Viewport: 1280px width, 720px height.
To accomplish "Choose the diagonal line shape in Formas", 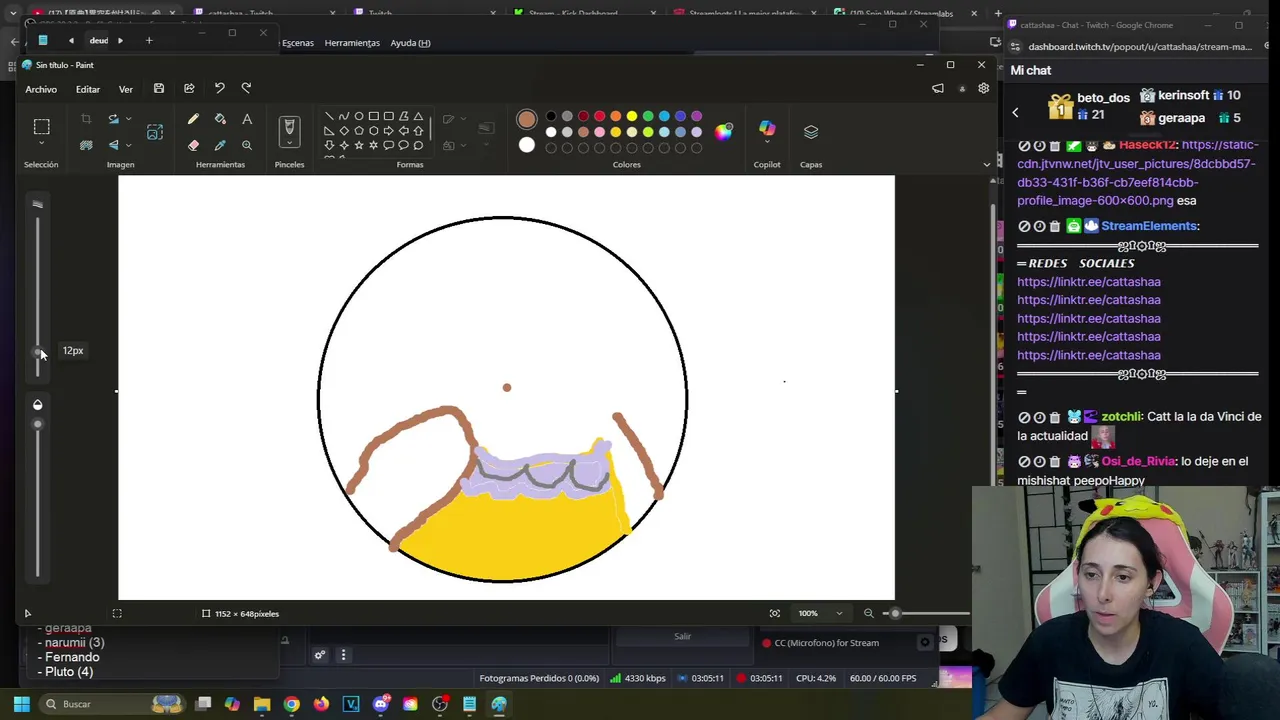I will point(329,116).
